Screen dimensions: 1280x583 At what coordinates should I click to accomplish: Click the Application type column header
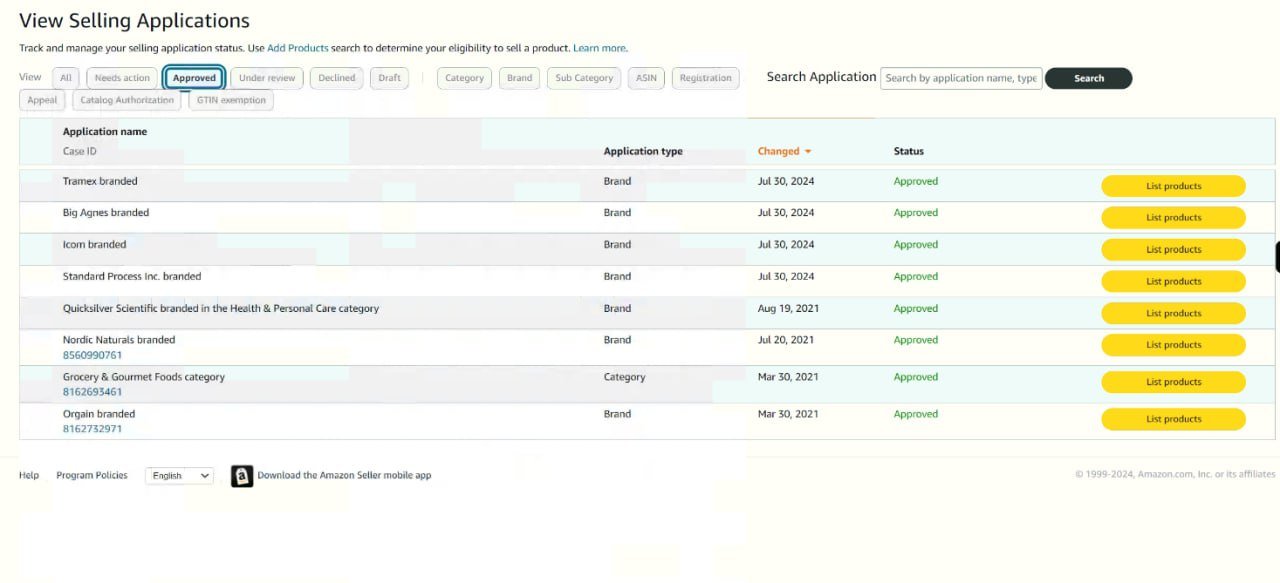coord(643,152)
